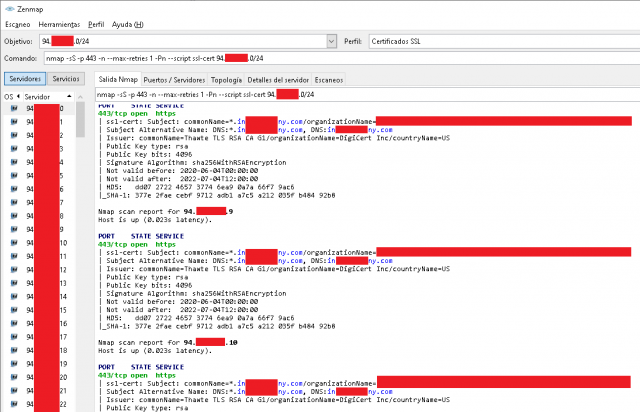Select OS icon of host ending in 11
640x412 pixels.
tap(14, 256)
